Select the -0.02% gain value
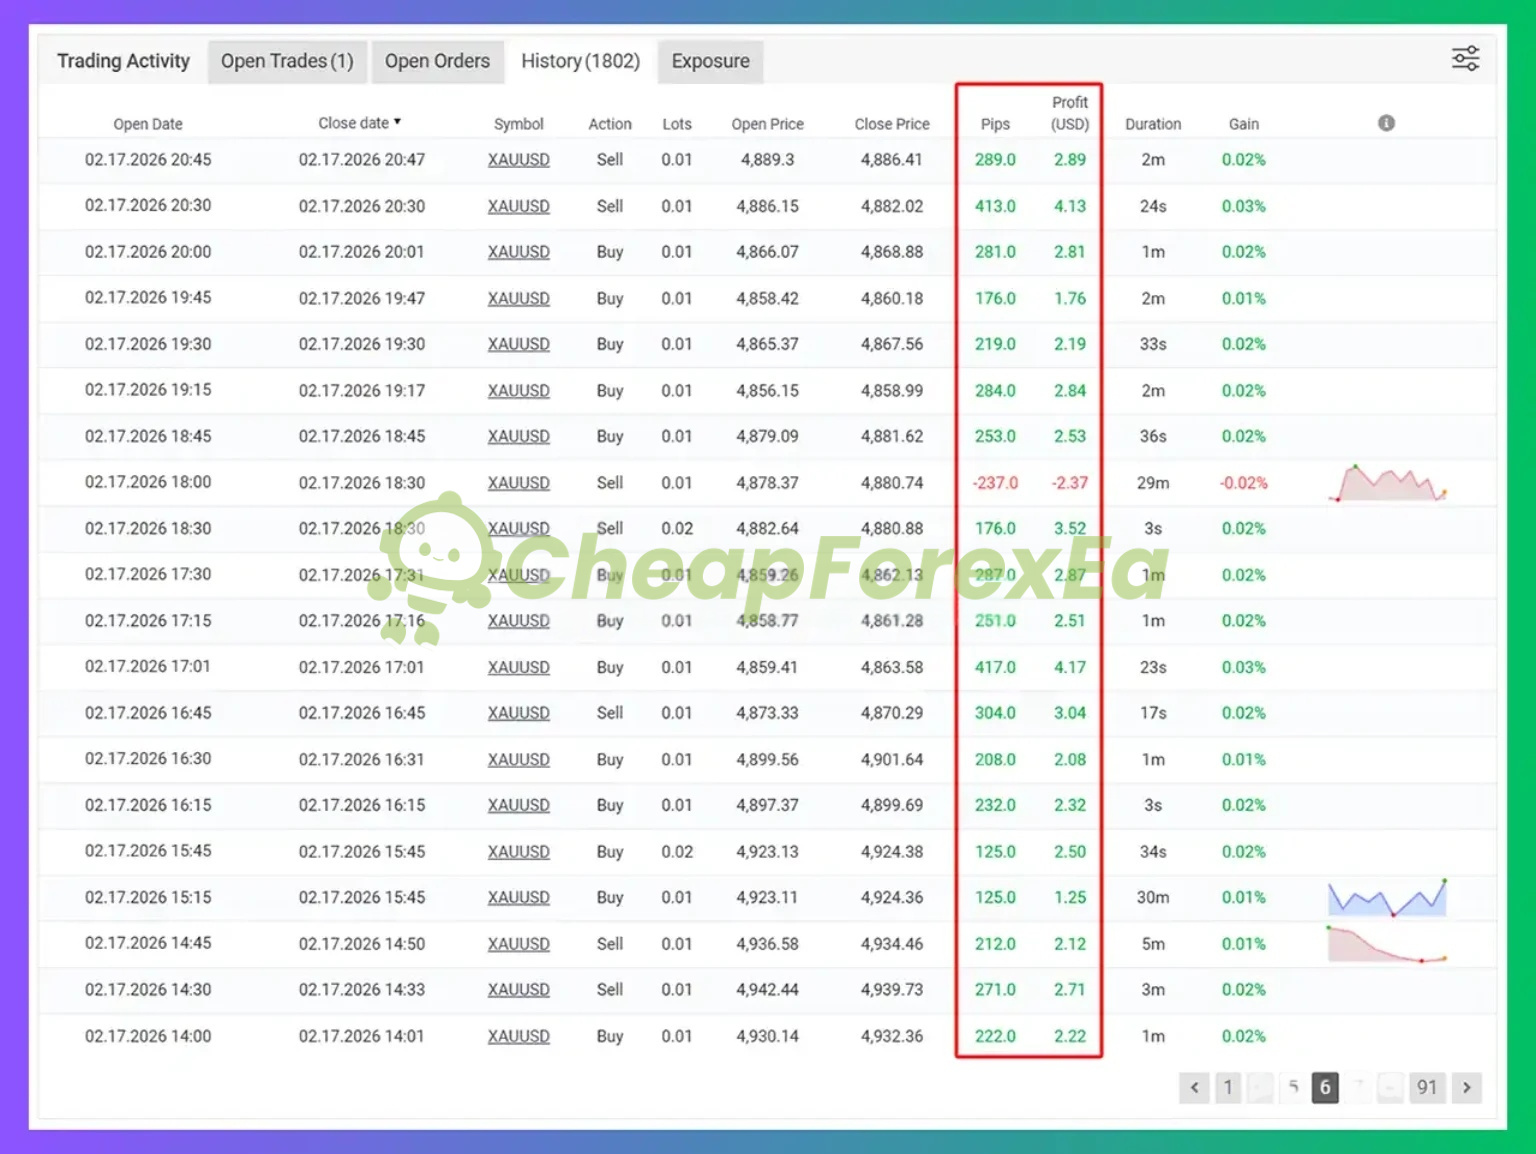This screenshot has height=1154, width=1536. (1243, 483)
